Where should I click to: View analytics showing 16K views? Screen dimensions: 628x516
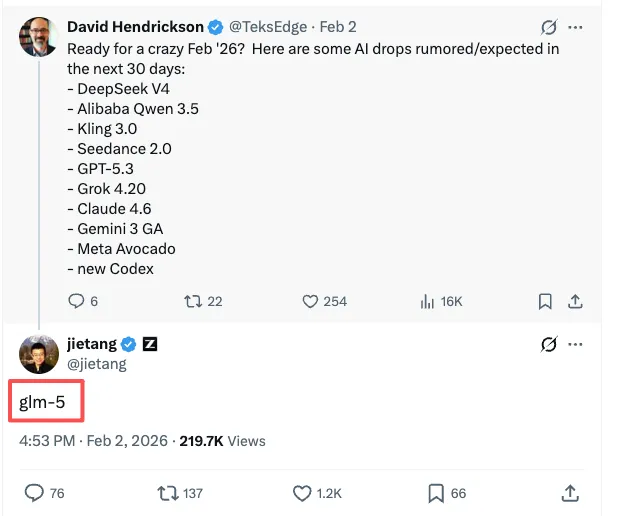(429, 300)
